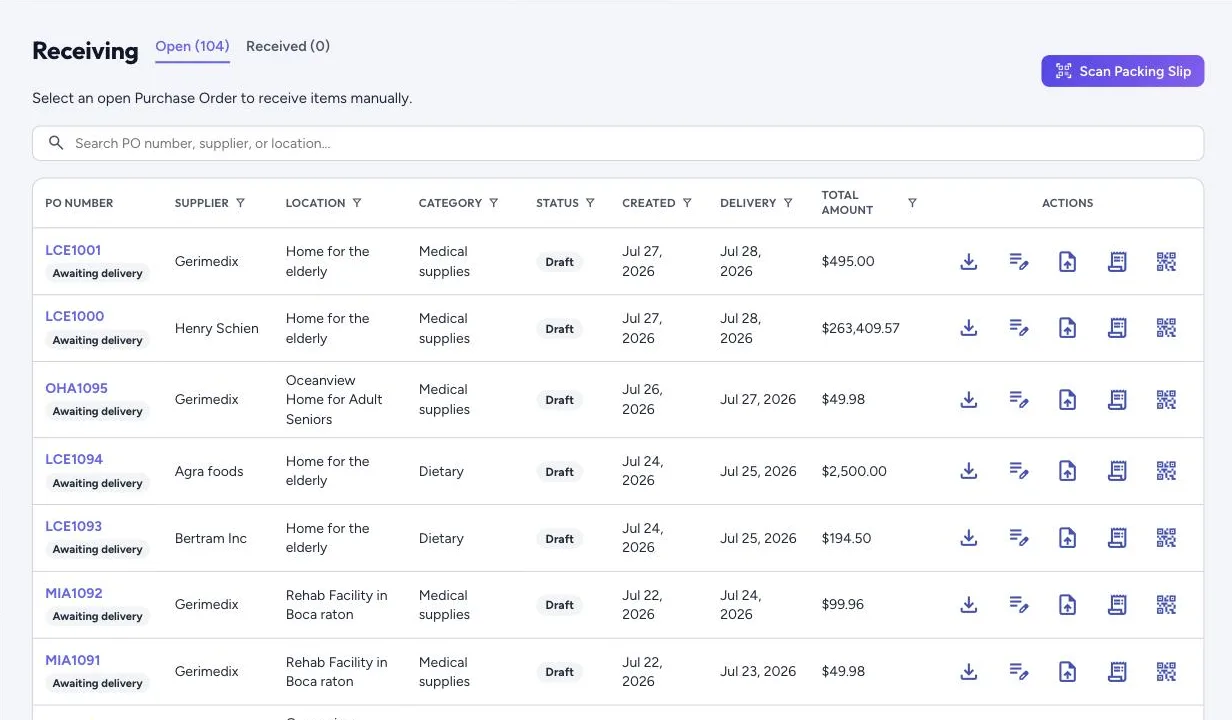Viewport: 1232px width, 720px height.
Task: Download purchase order LCE1000
Action: click(968, 328)
